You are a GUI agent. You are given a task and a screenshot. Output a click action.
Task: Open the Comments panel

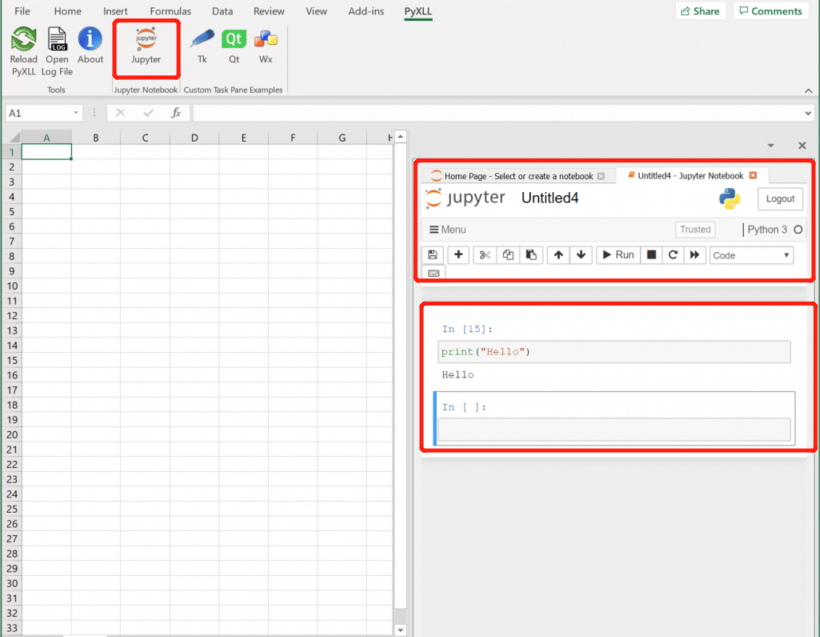(770, 11)
